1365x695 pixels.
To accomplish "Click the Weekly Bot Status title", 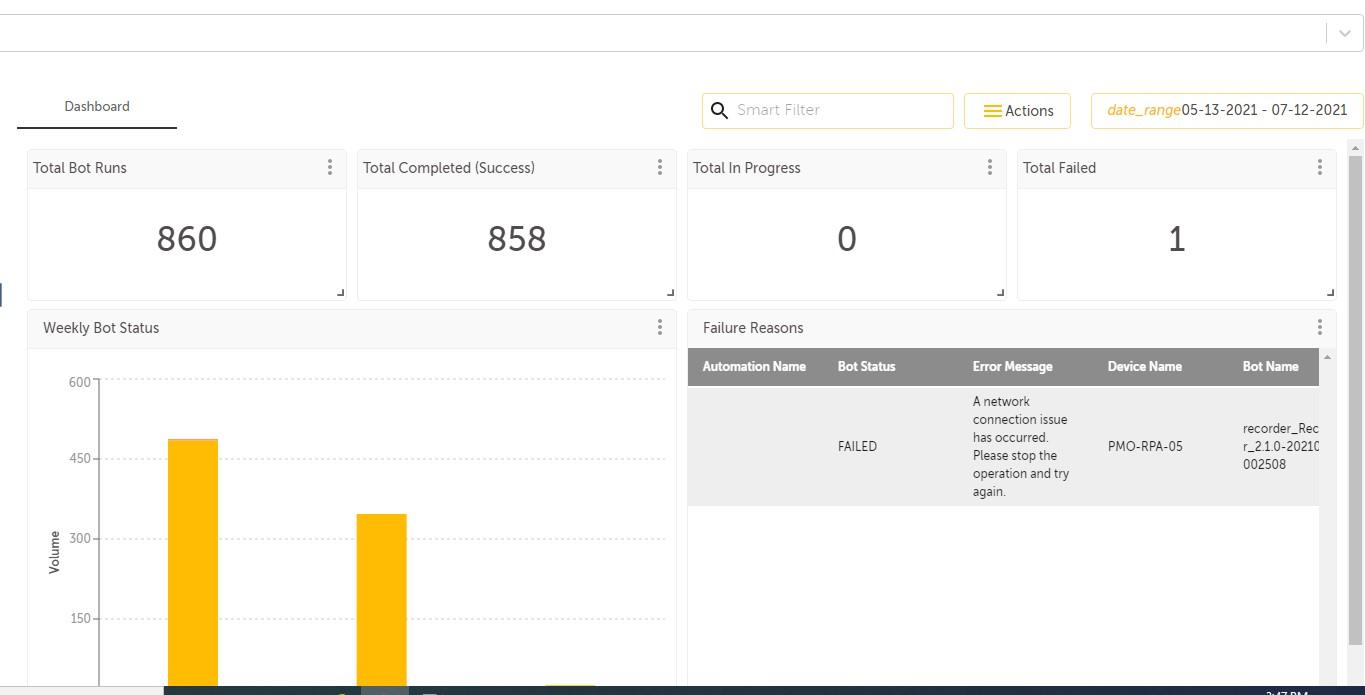I will point(101,328).
